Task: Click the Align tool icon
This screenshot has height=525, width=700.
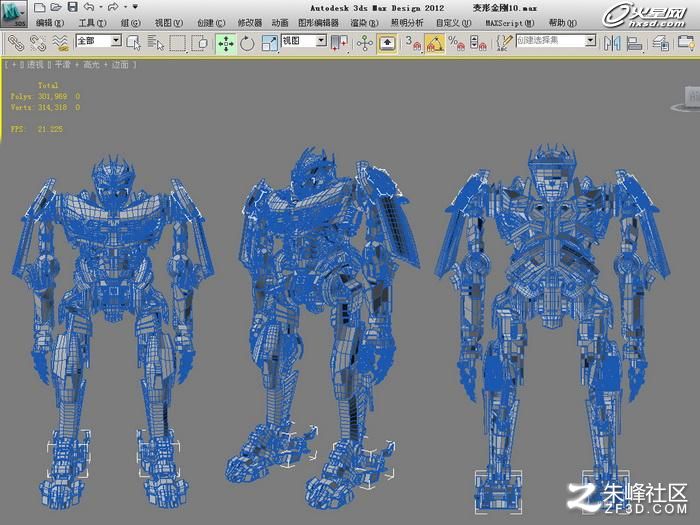Action: (634, 43)
